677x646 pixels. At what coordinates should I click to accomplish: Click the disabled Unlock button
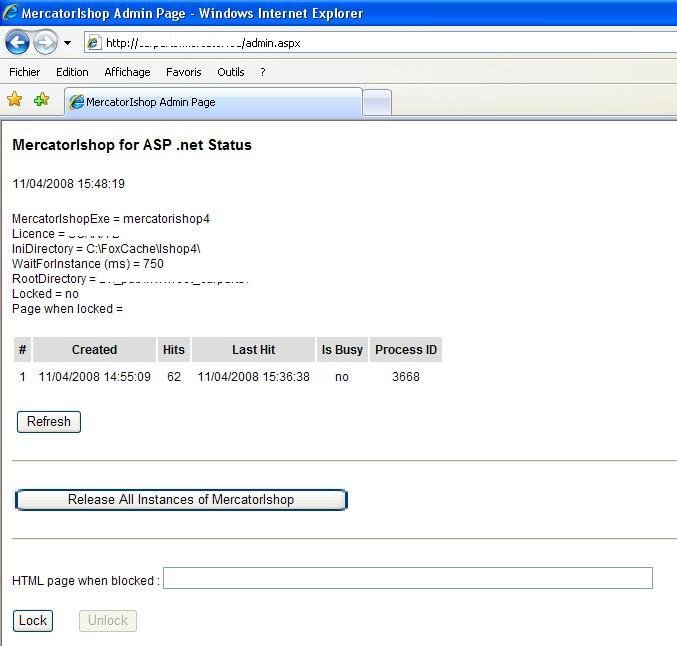click(x=108, y=621)
